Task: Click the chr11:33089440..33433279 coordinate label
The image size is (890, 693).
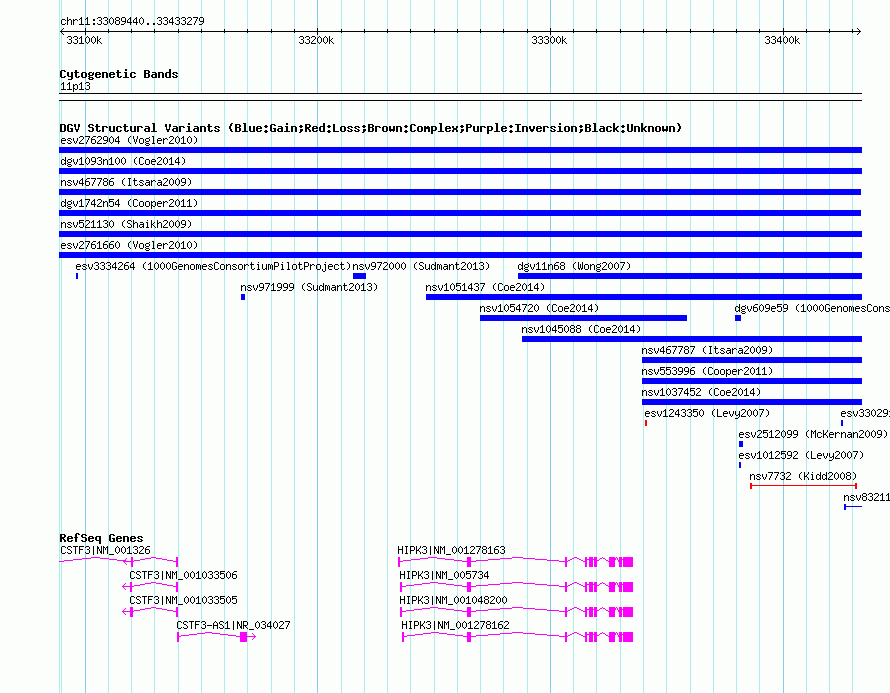Action: point(132,21)
